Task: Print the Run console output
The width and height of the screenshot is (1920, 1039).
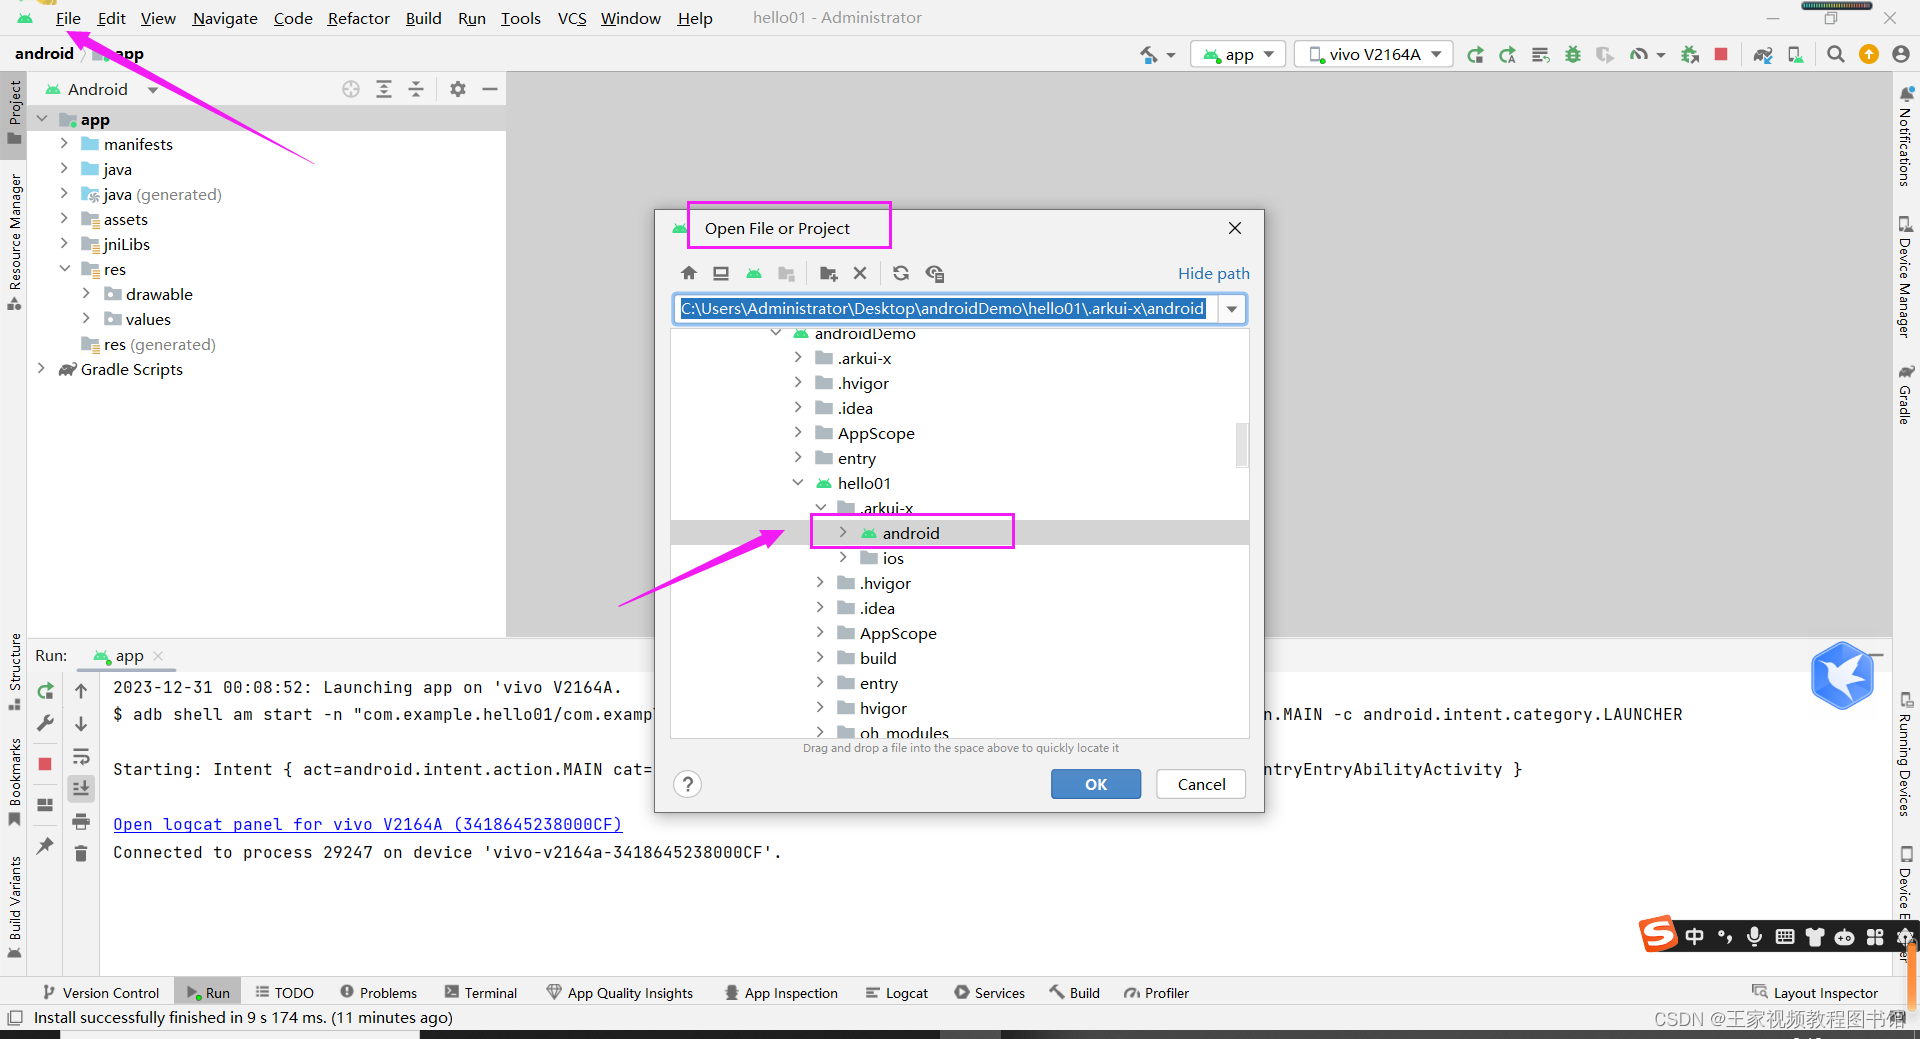Action: coord(81,821)
